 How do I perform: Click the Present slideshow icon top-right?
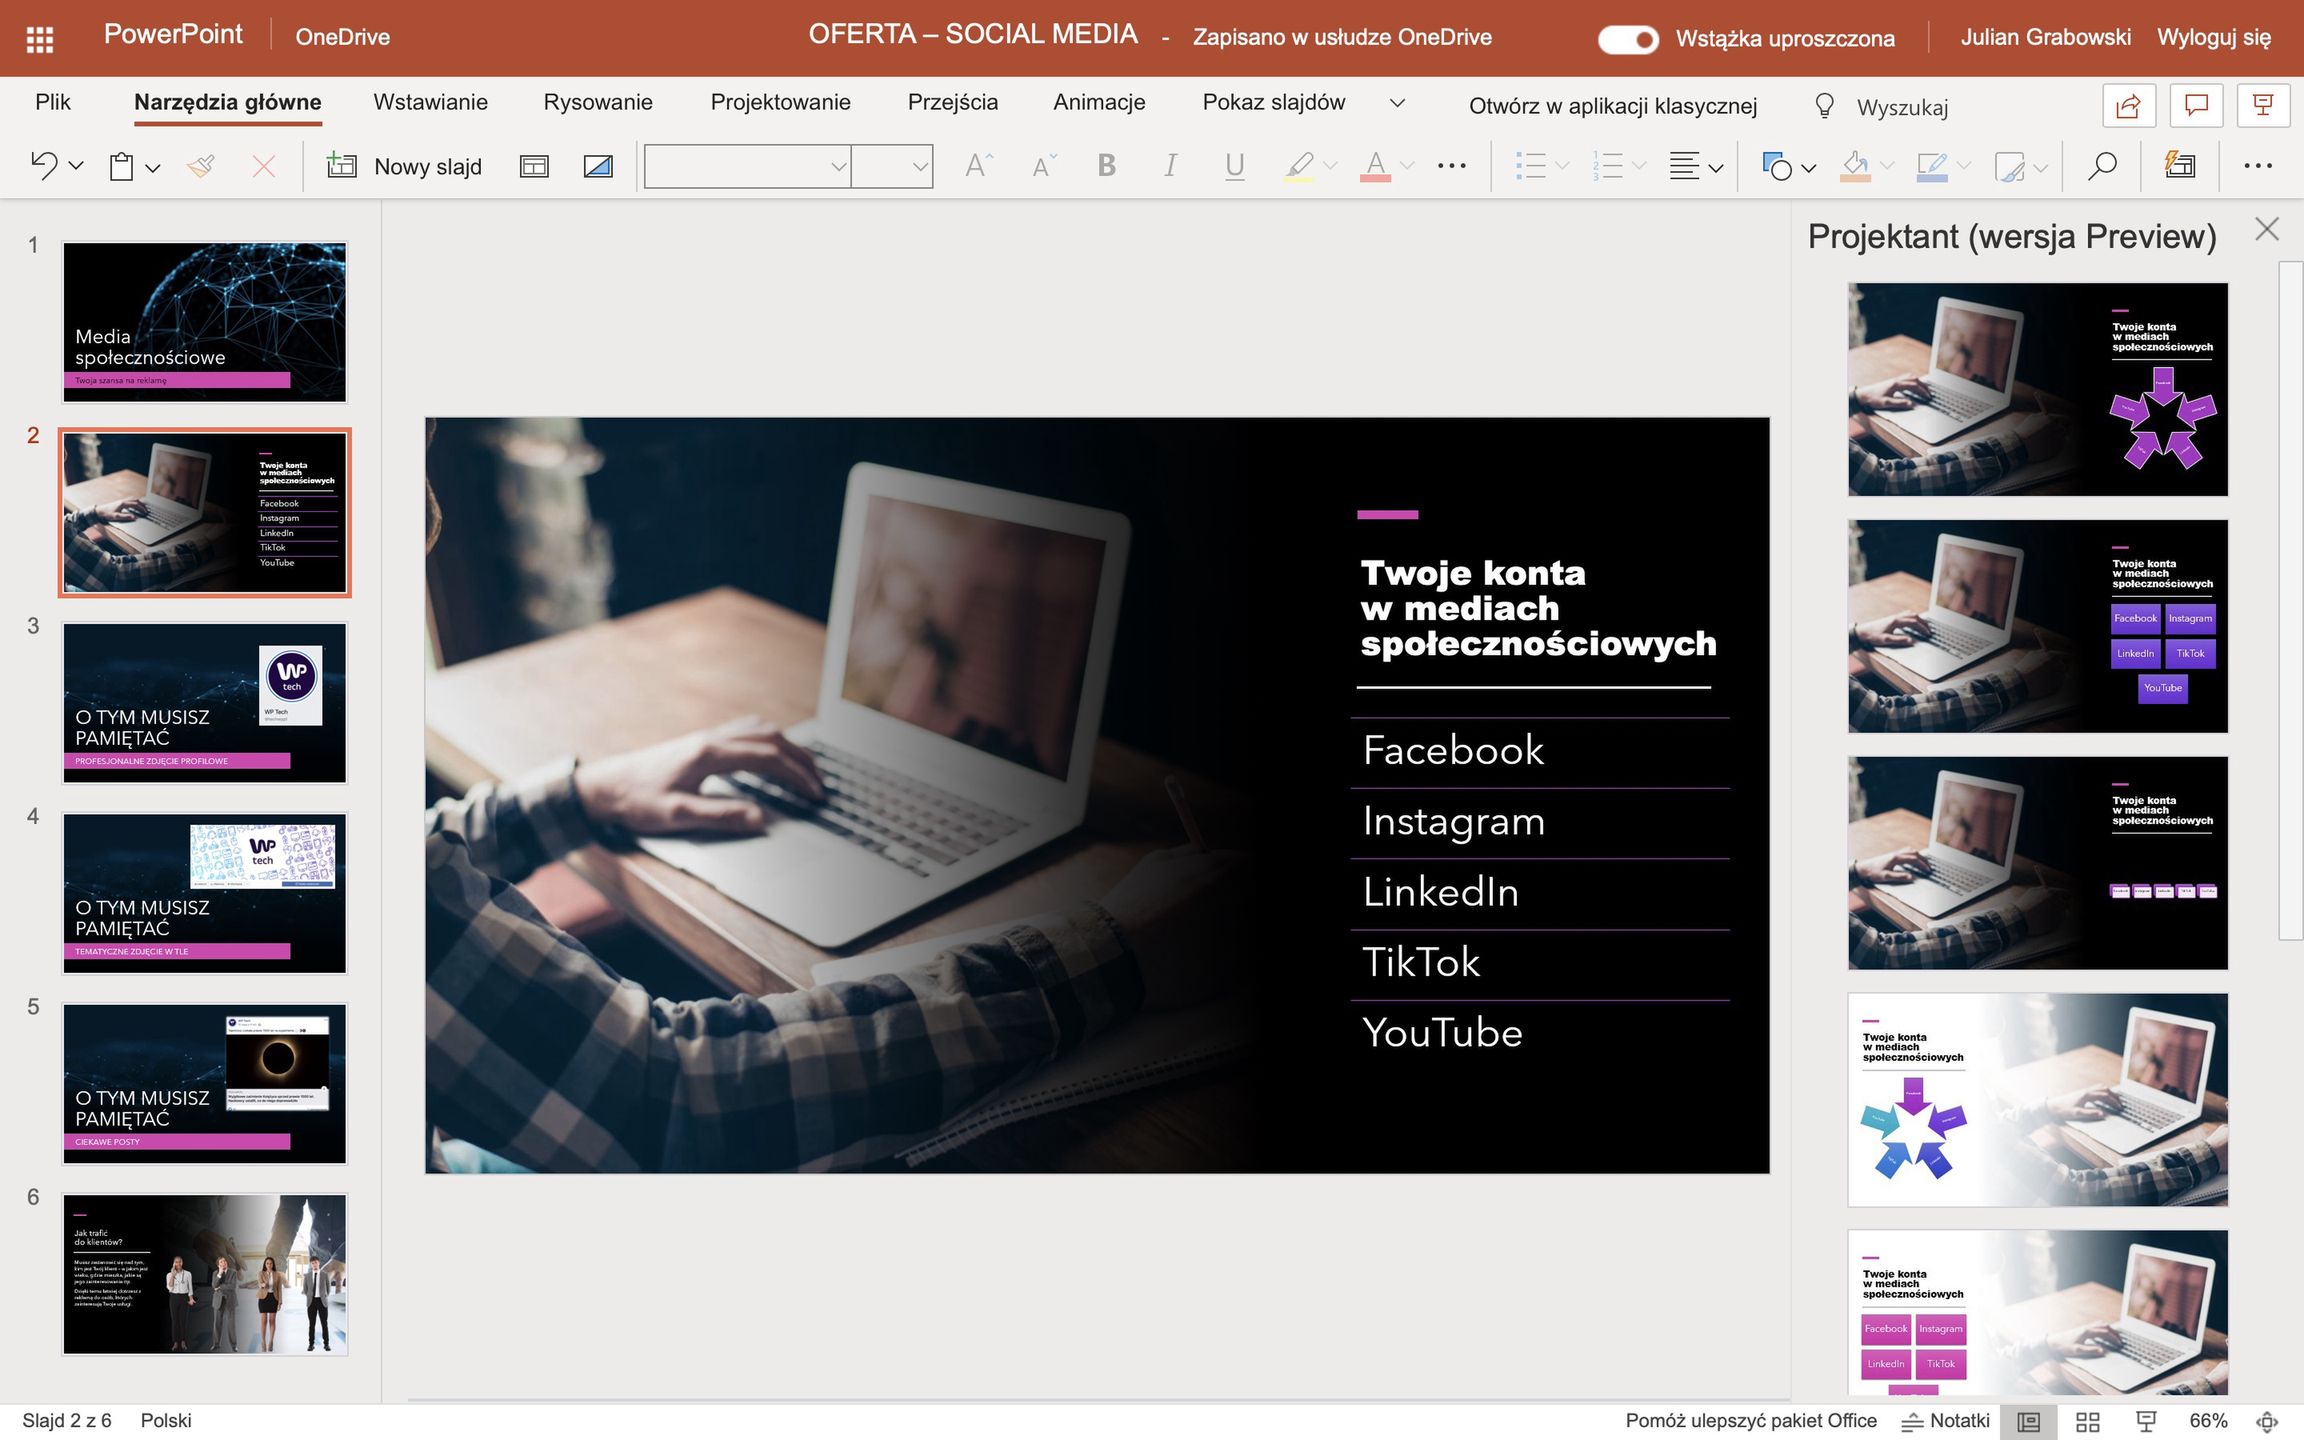pos(2263,105)
